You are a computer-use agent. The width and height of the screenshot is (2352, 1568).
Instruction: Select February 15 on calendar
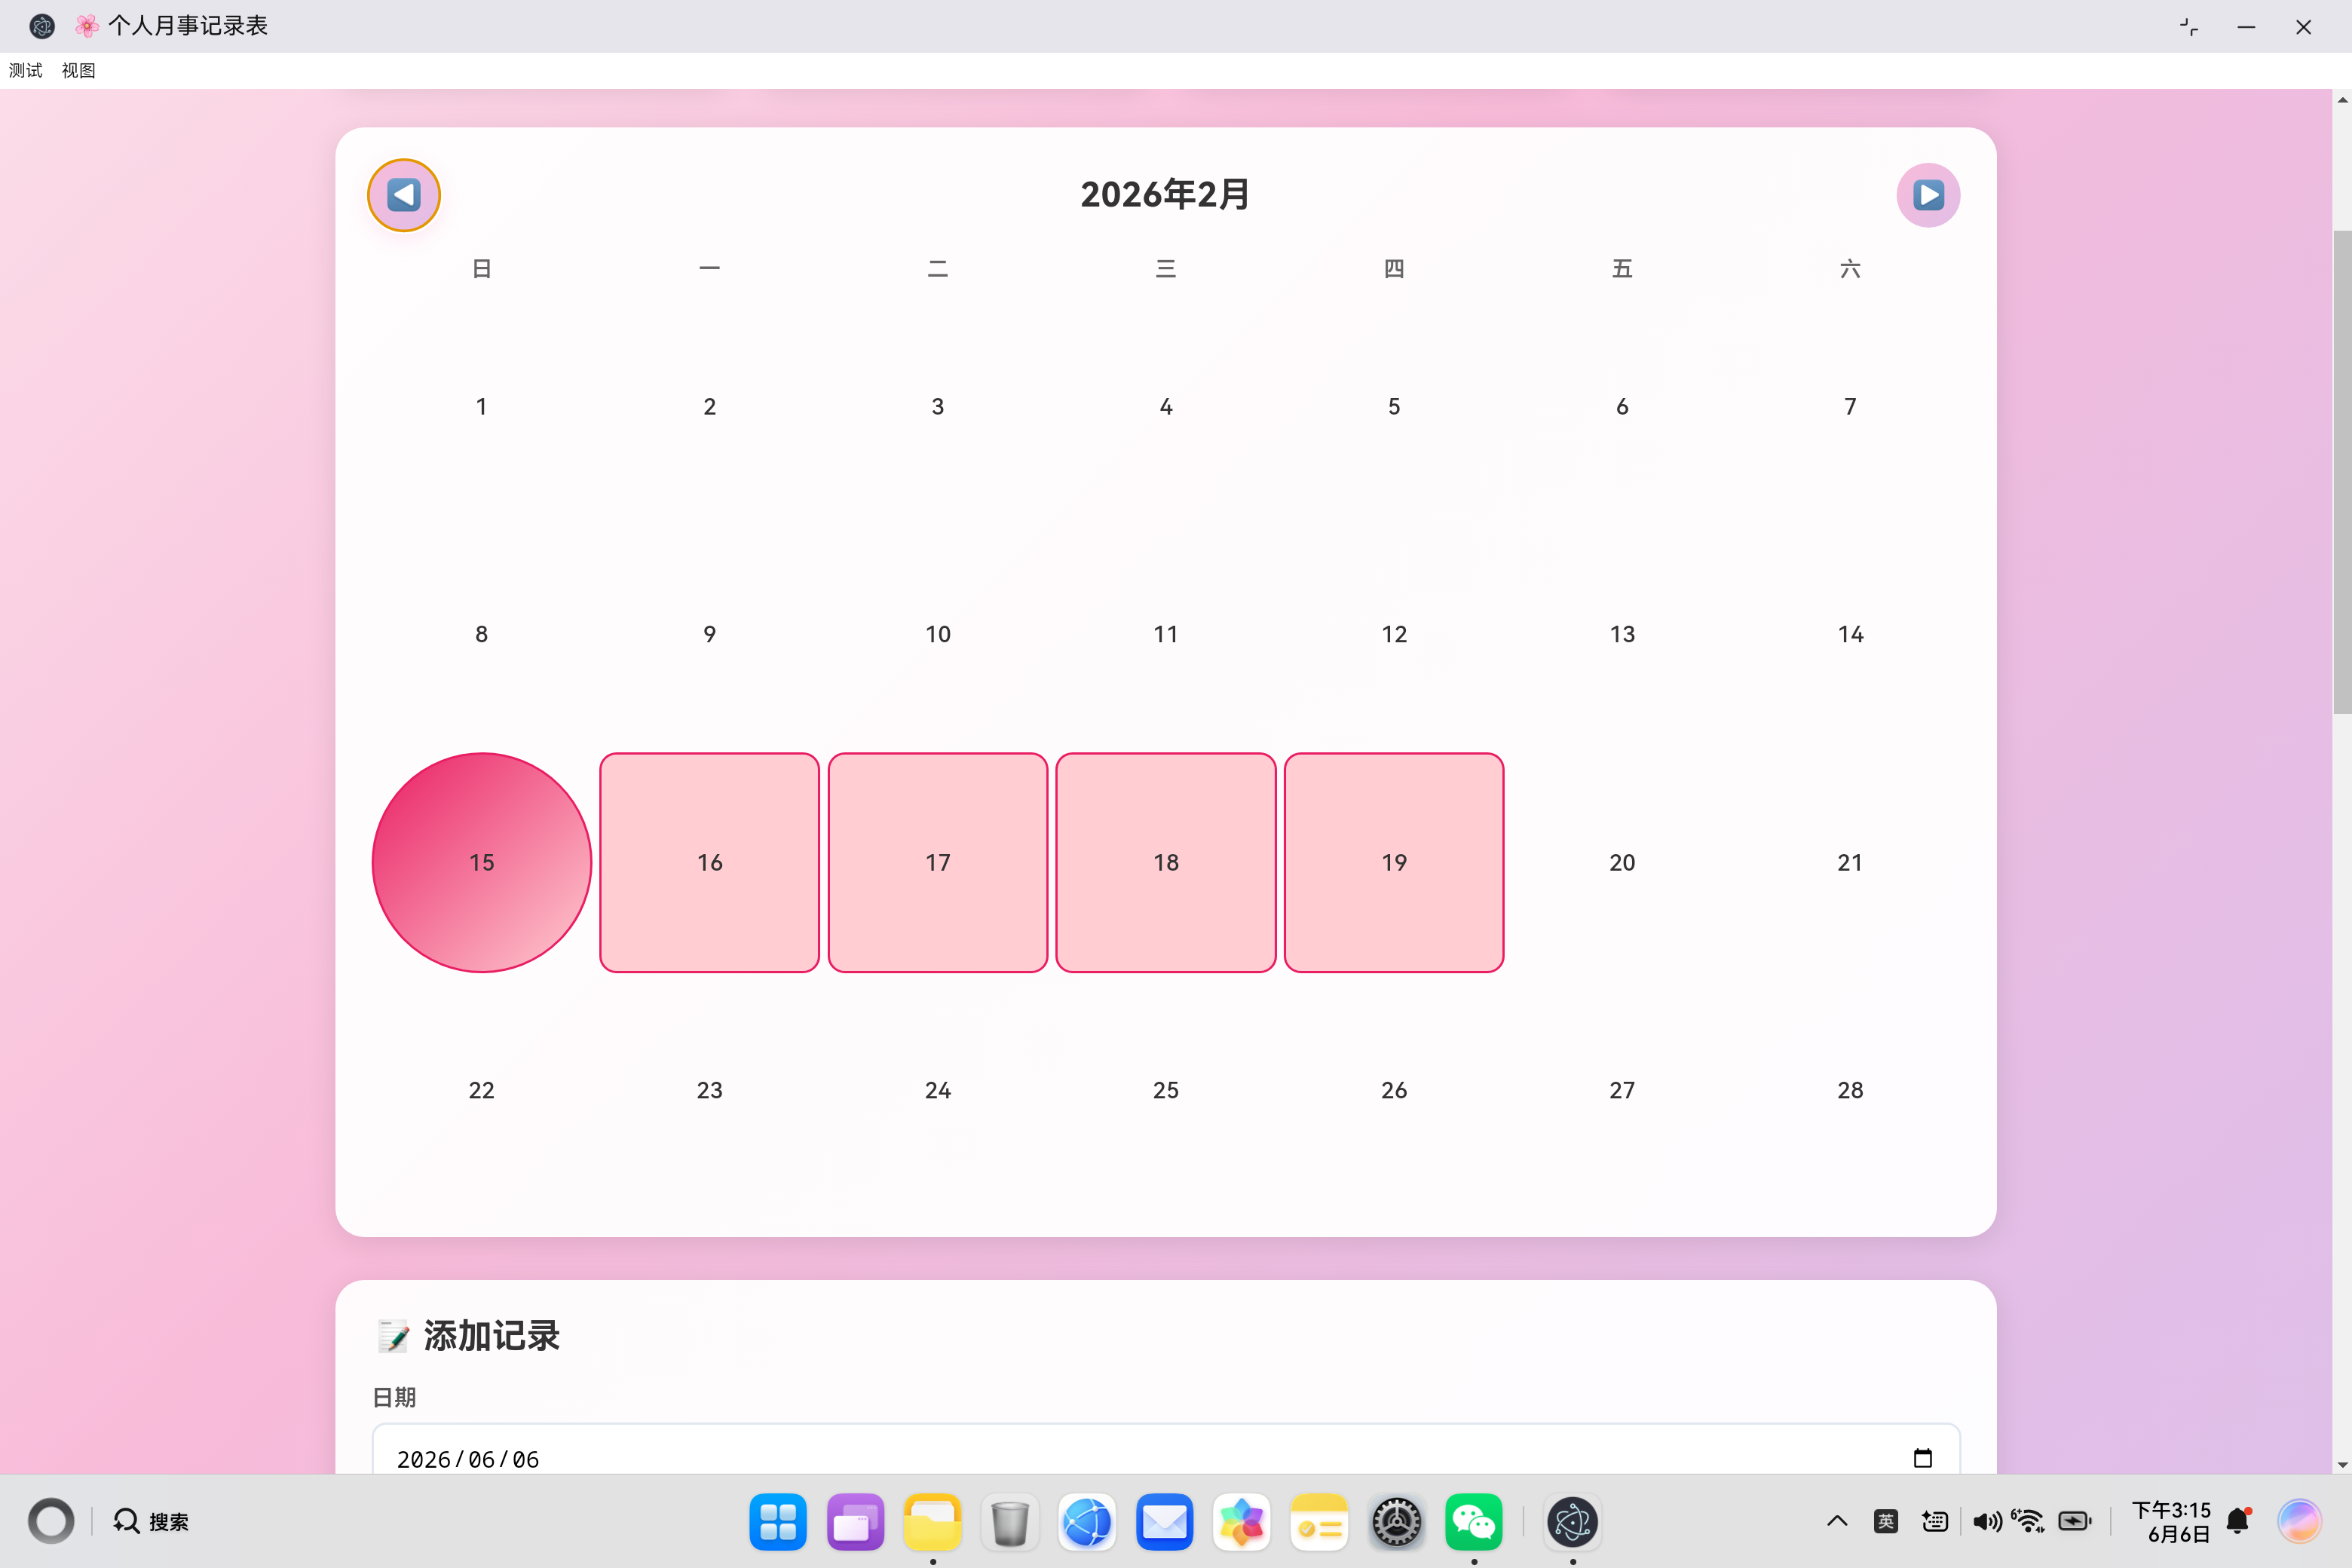481,862
